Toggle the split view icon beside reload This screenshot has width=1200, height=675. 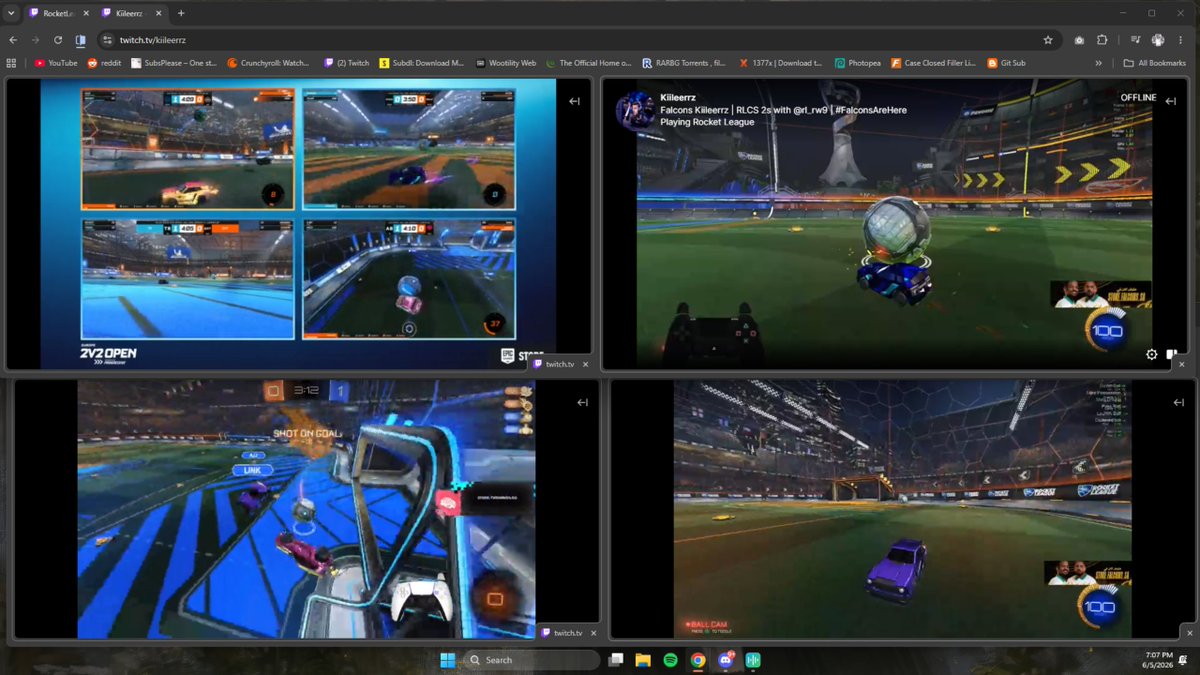tap(81, 40)
